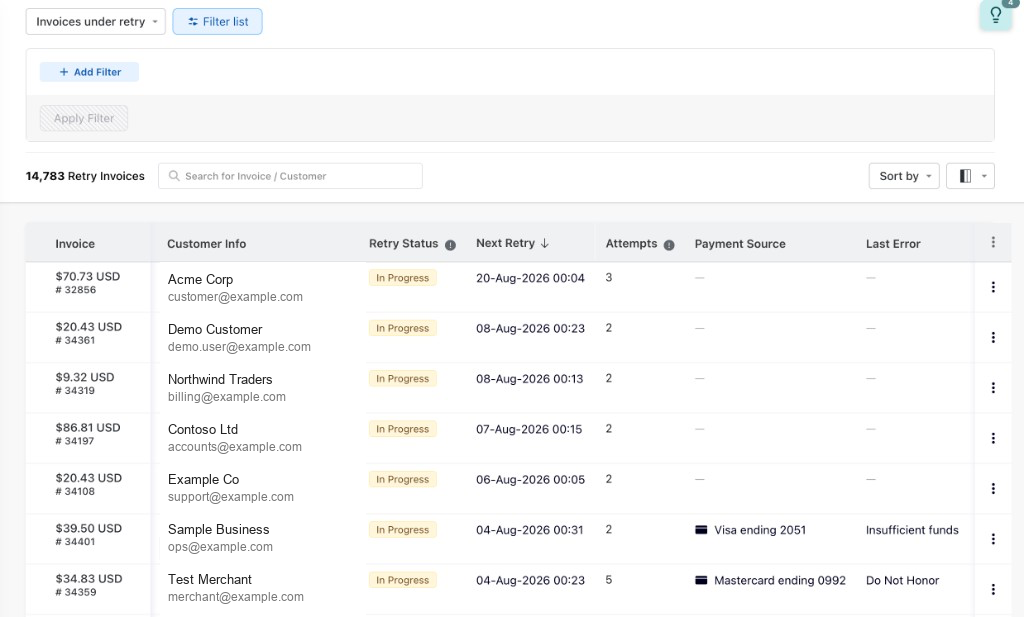Click email billing@example.com

tap(227, 397)
